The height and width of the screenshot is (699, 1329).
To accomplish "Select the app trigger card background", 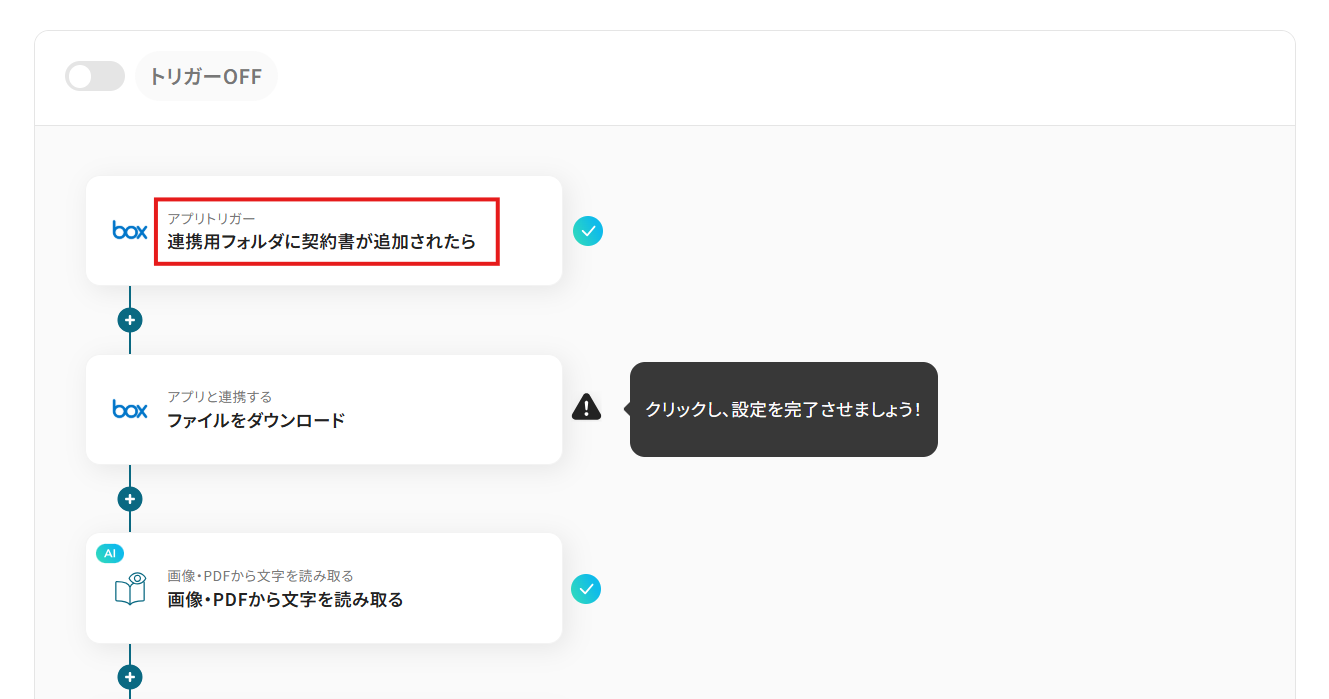I will coord(324,231).
